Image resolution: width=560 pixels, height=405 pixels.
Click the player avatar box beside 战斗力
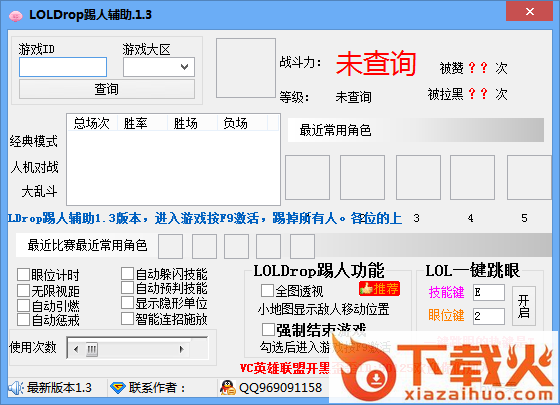click(246, 68)
